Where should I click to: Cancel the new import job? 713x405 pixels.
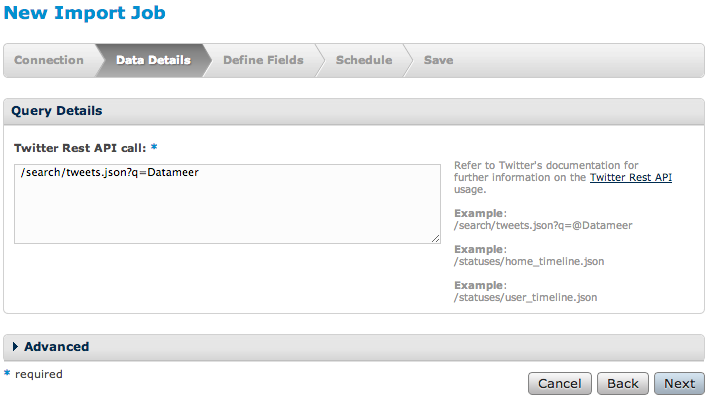click(x=560, y=384)
